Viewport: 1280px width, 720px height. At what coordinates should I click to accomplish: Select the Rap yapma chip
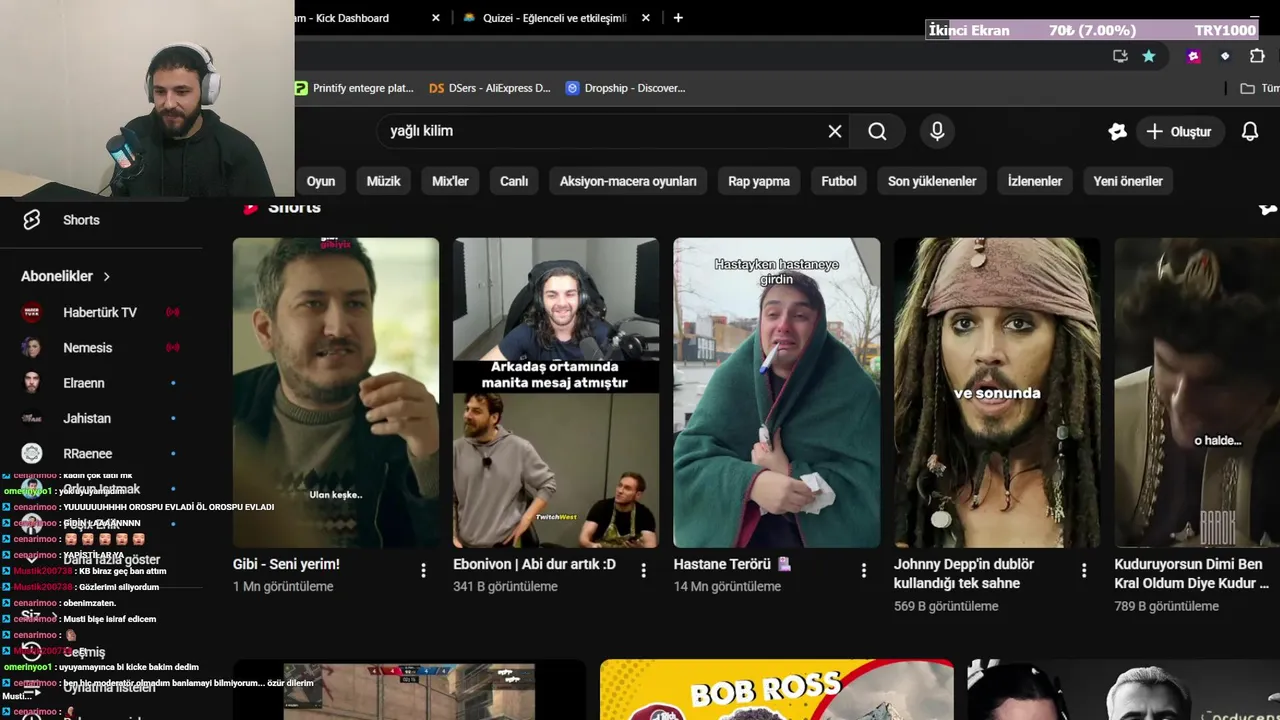759,181
